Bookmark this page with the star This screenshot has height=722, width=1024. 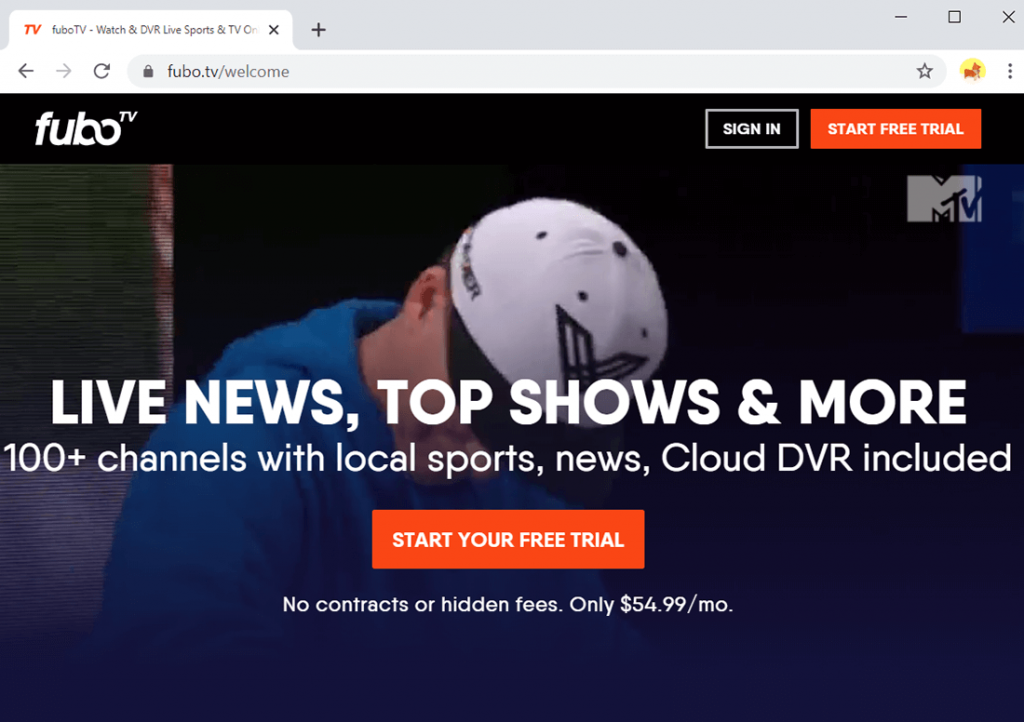point(924,71)
